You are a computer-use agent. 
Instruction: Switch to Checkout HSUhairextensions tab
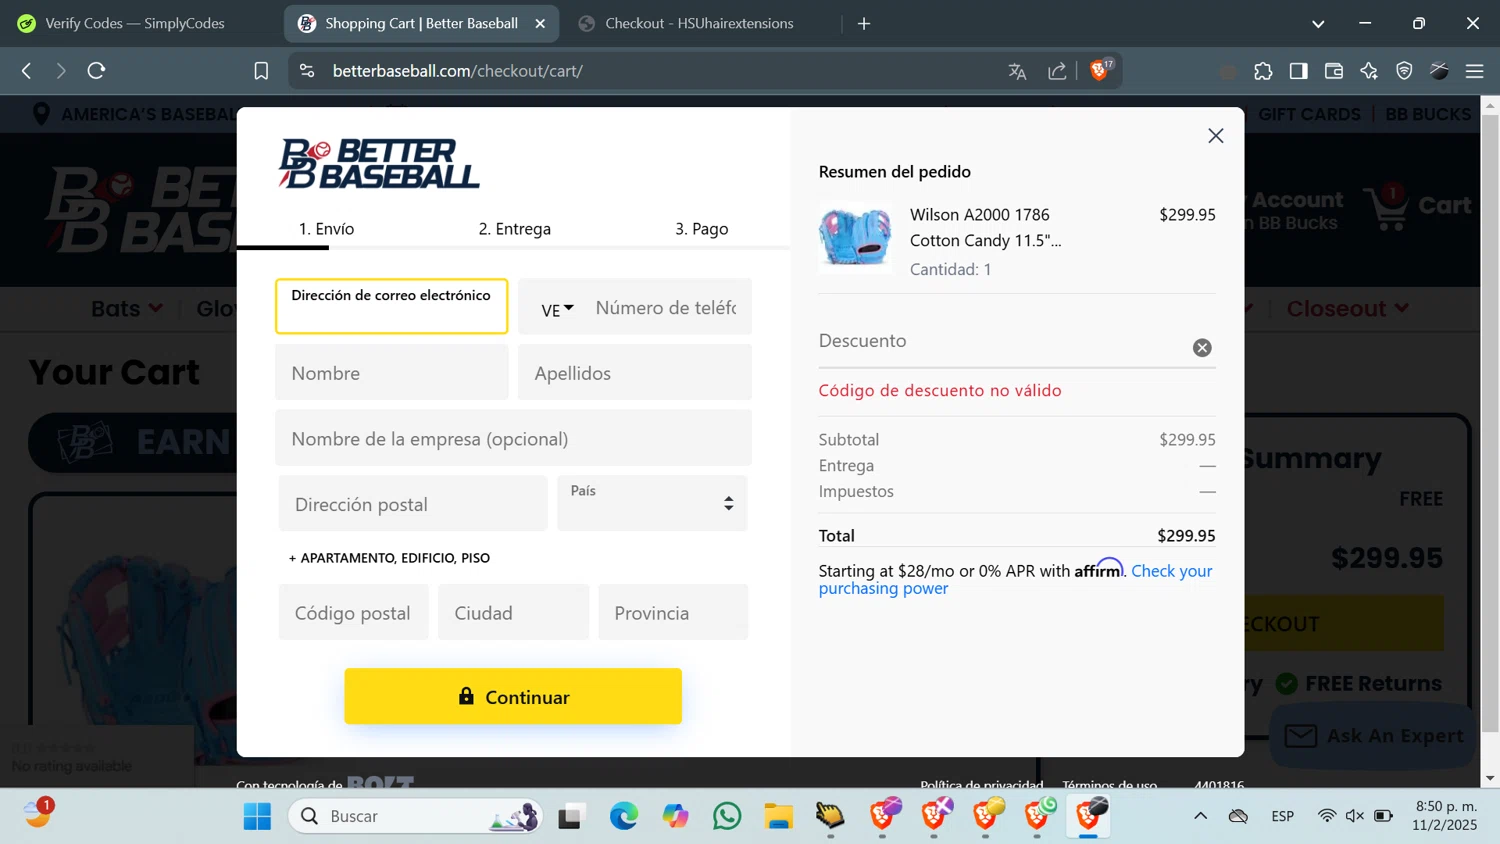(699, 23)
